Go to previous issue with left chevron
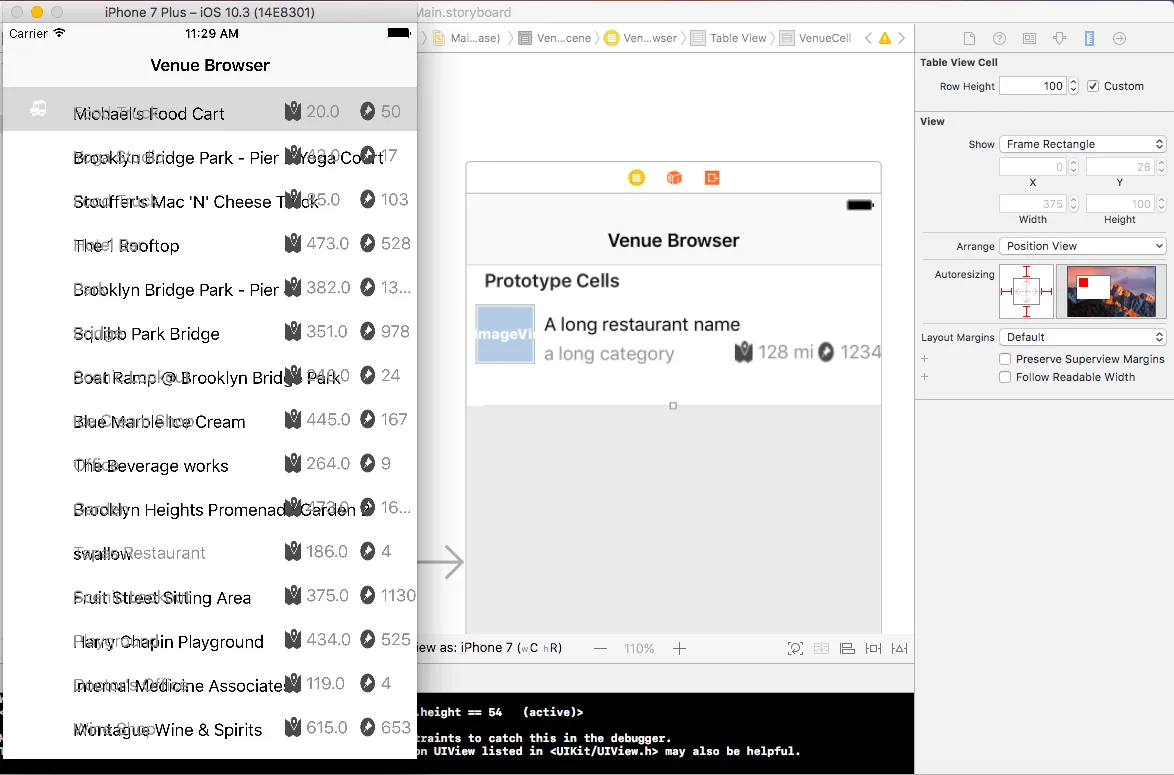 869,38
